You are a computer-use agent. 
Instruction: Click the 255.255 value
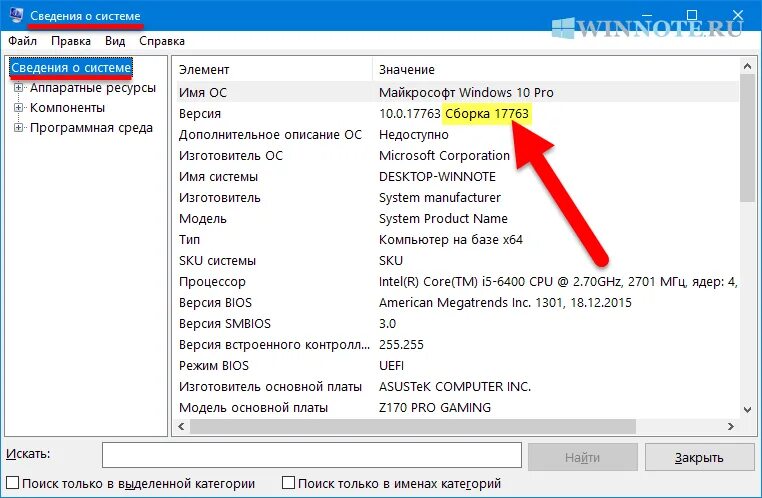(401, 344)
